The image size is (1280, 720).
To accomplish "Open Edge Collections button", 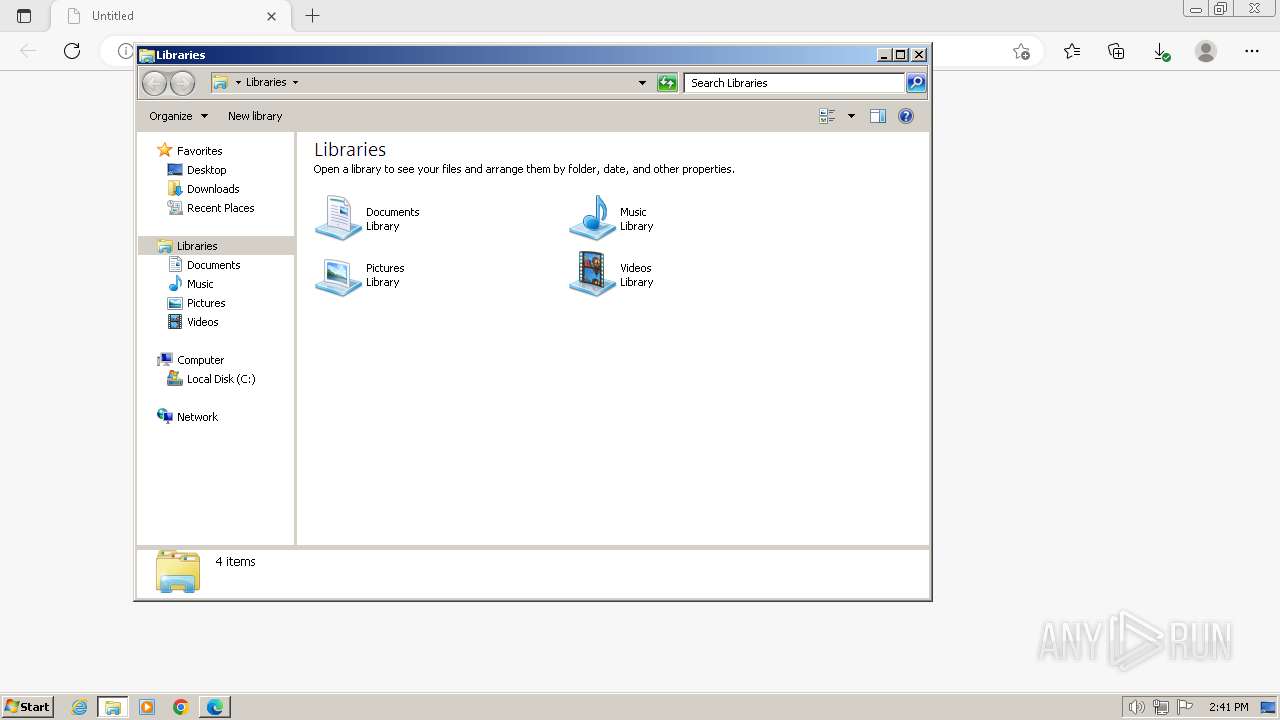I will [1116, 51].
